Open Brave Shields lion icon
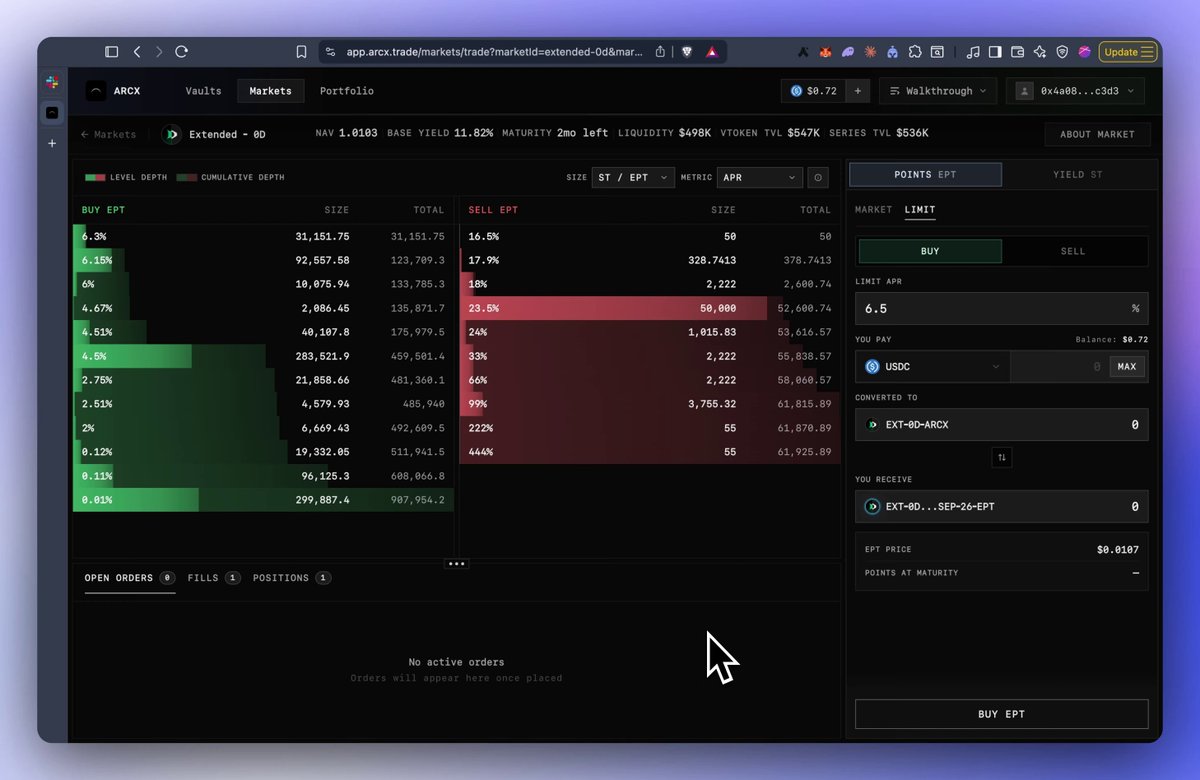 tap(687, 52)
